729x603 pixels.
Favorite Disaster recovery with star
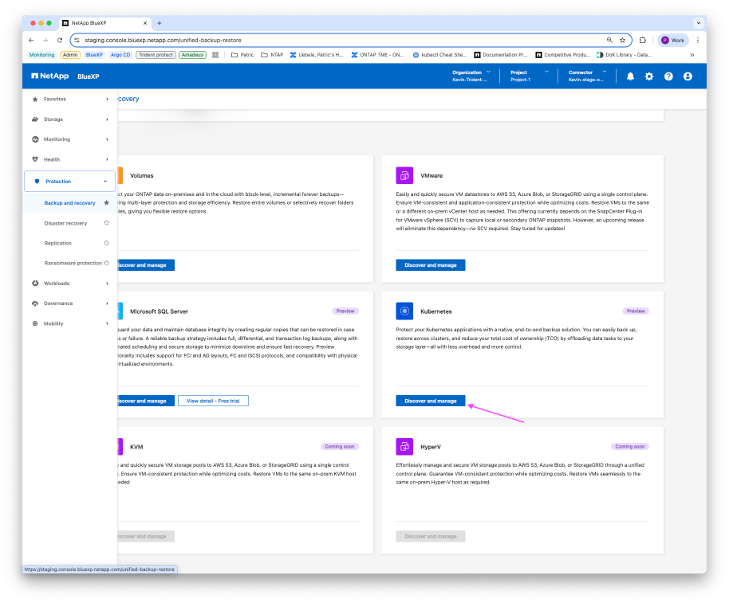pos(106,223)
